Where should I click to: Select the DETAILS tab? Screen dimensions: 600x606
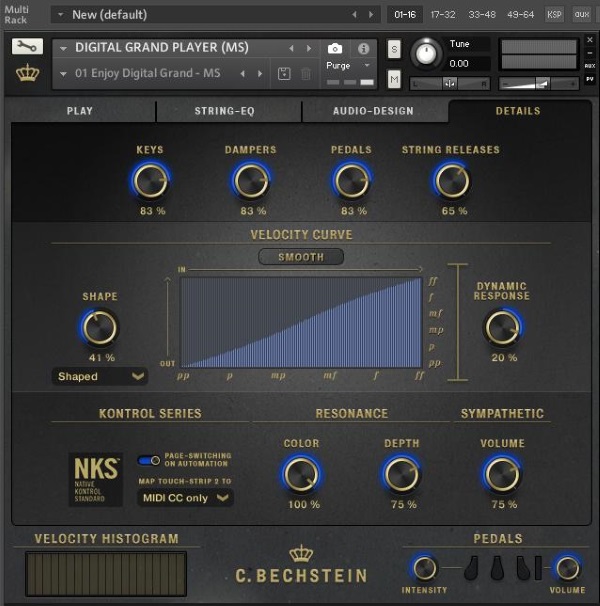pyautogui.click(x=518, y=111)
